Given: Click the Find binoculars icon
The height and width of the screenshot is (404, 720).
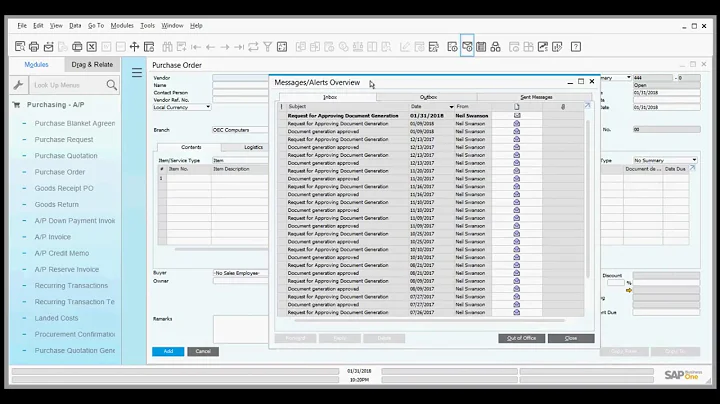Looking at the screenshot, I should click(167, 46).
